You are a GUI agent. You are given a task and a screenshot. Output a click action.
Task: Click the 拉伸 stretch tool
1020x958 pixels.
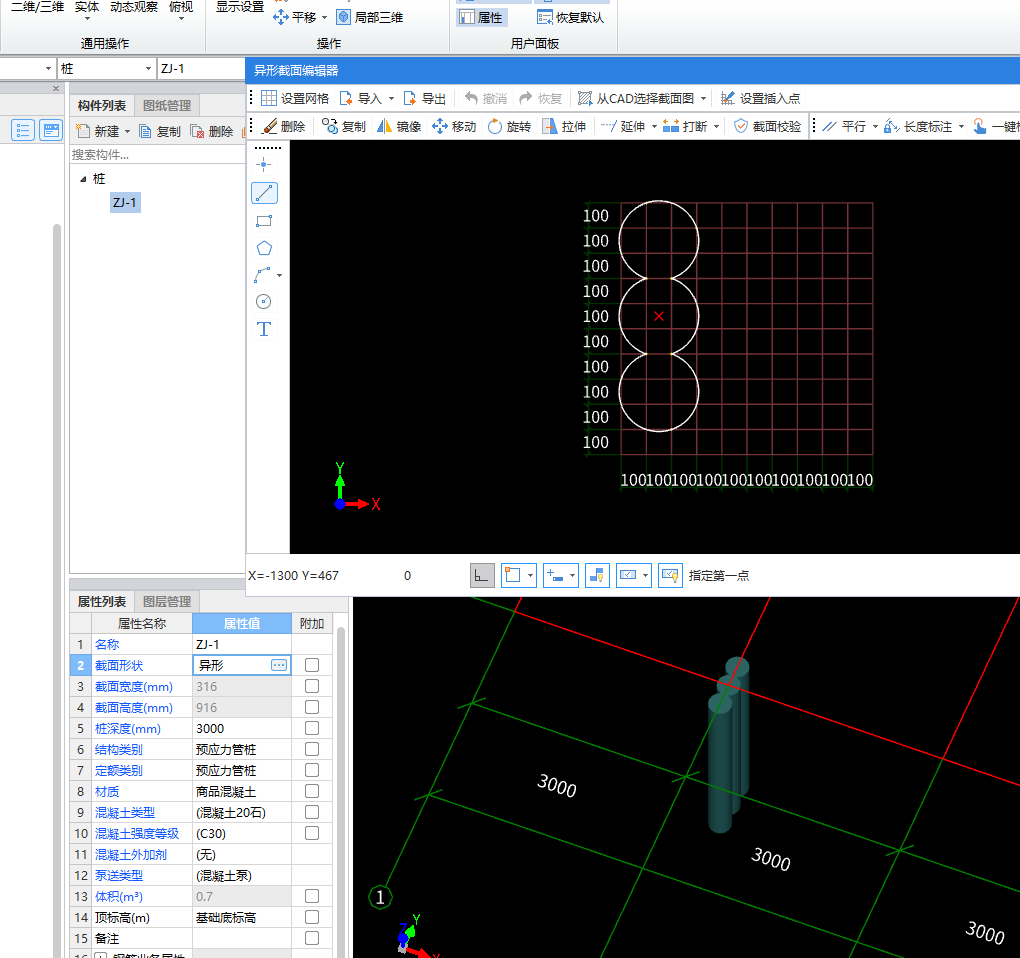(x=564, y=126)
